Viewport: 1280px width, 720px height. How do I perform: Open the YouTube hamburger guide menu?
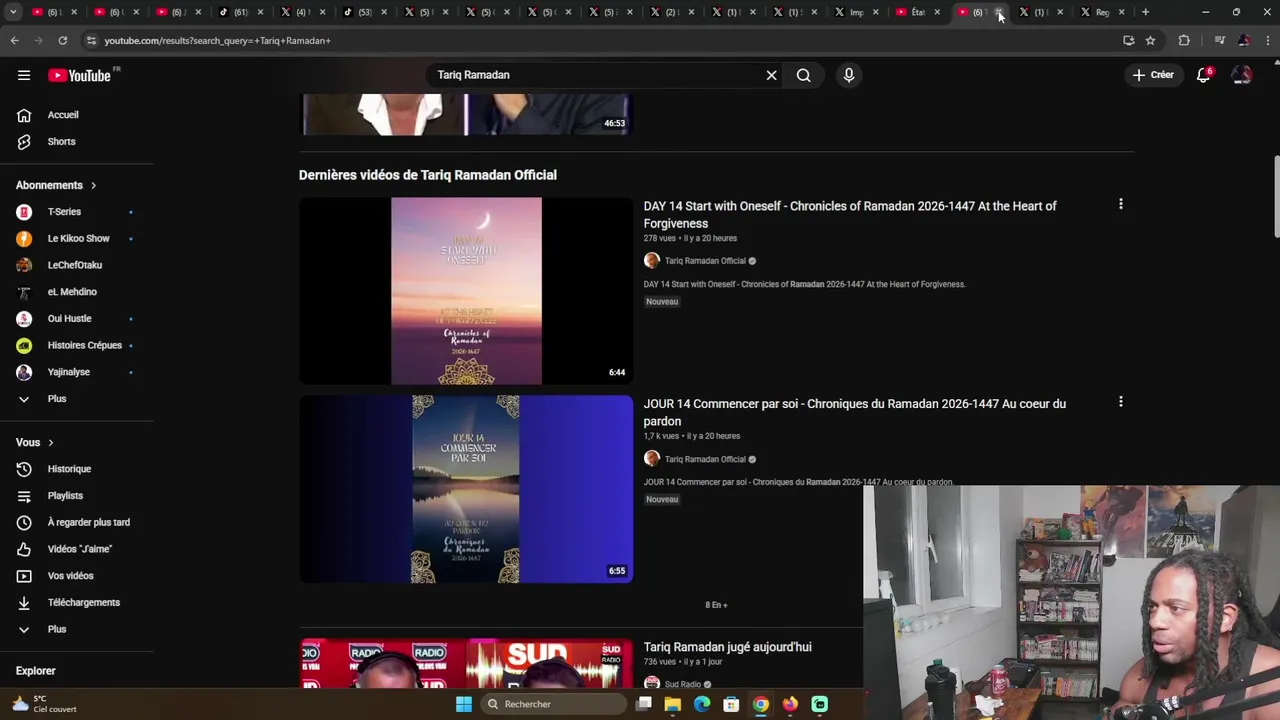point(24,75)
